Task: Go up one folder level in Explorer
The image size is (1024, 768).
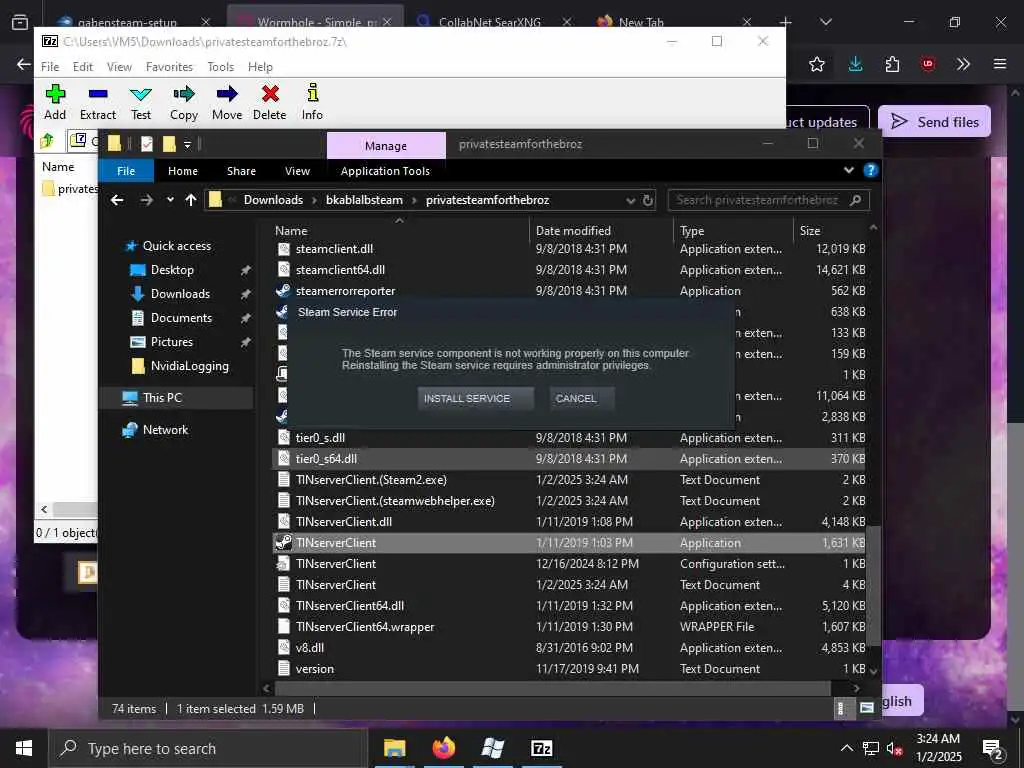Action: [191, 200]
